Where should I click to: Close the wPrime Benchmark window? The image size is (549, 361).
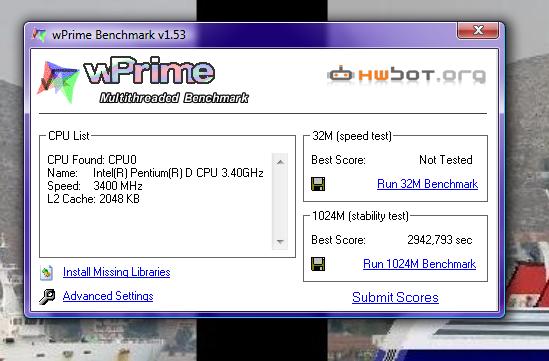click(478, 30)
